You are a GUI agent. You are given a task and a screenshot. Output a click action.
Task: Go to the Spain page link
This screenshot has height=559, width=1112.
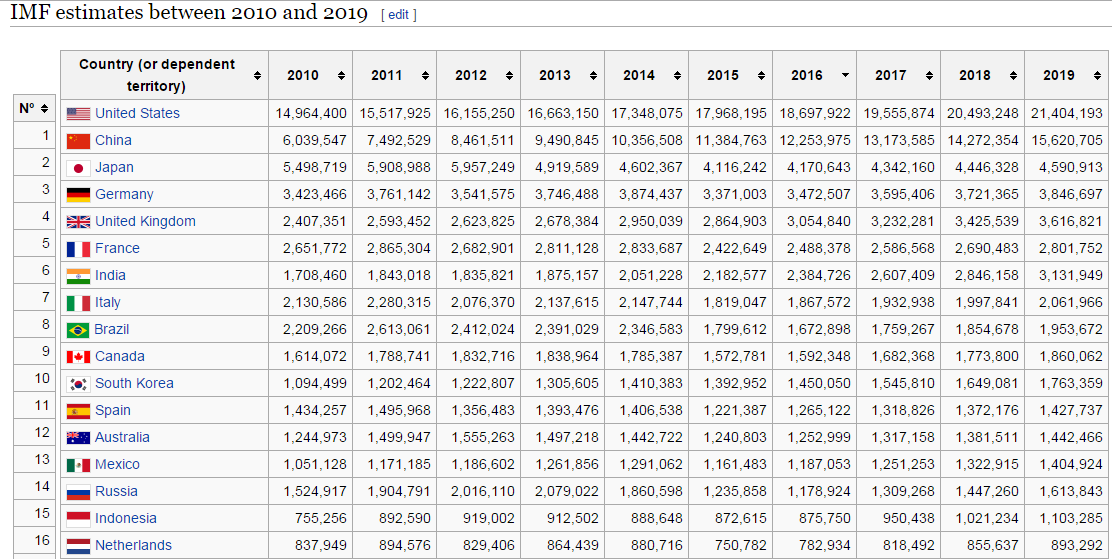tap(113, 410)
